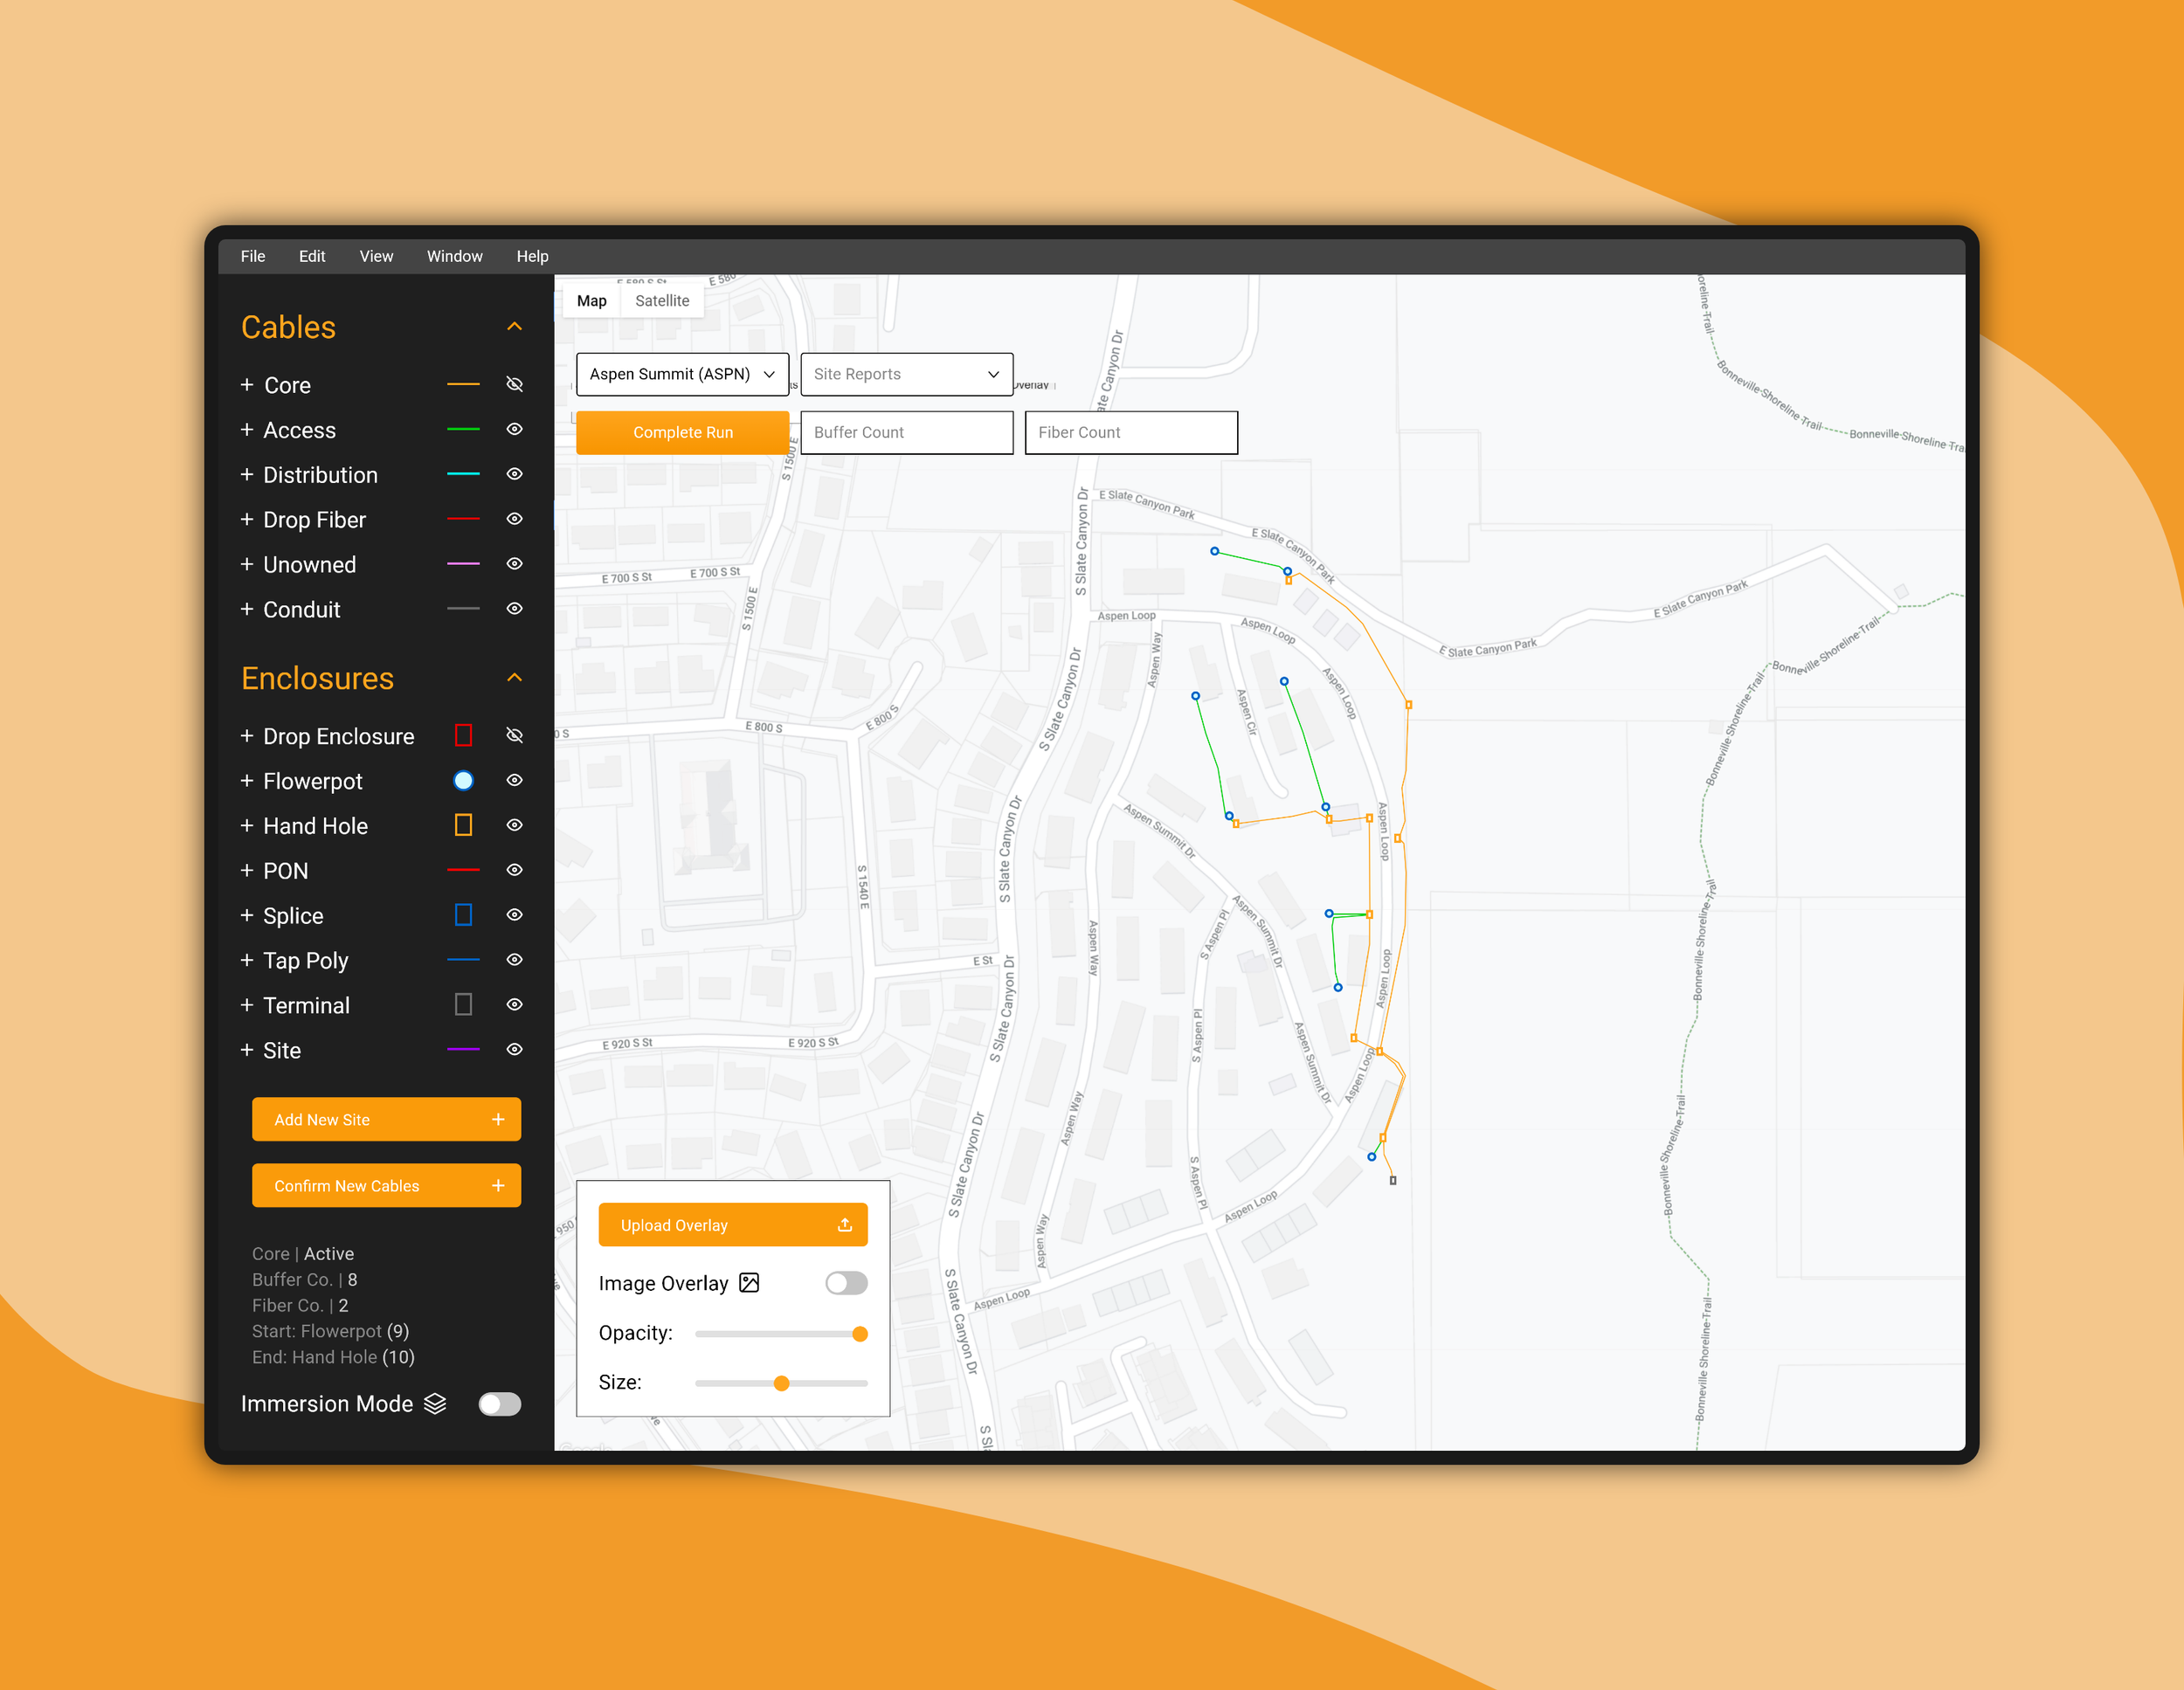Enable the Image Overlay switch
This screenshot has height=1690, width=2184.
click(x=846, y=1283)
